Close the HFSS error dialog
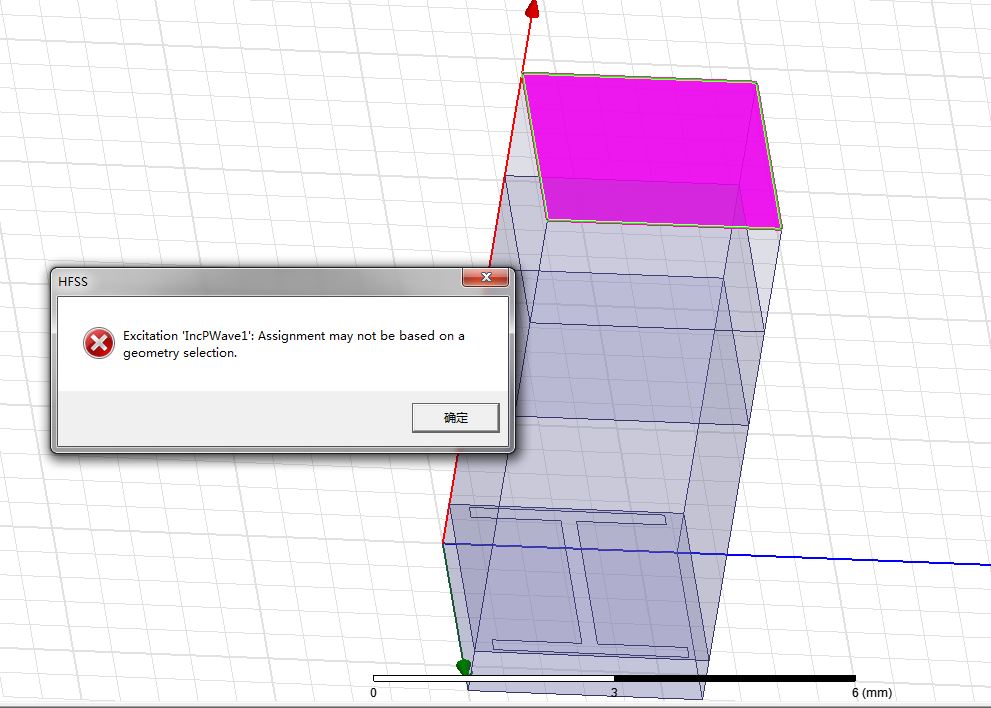Viewport: 991px width, 708px height. (x=485, y=278)
